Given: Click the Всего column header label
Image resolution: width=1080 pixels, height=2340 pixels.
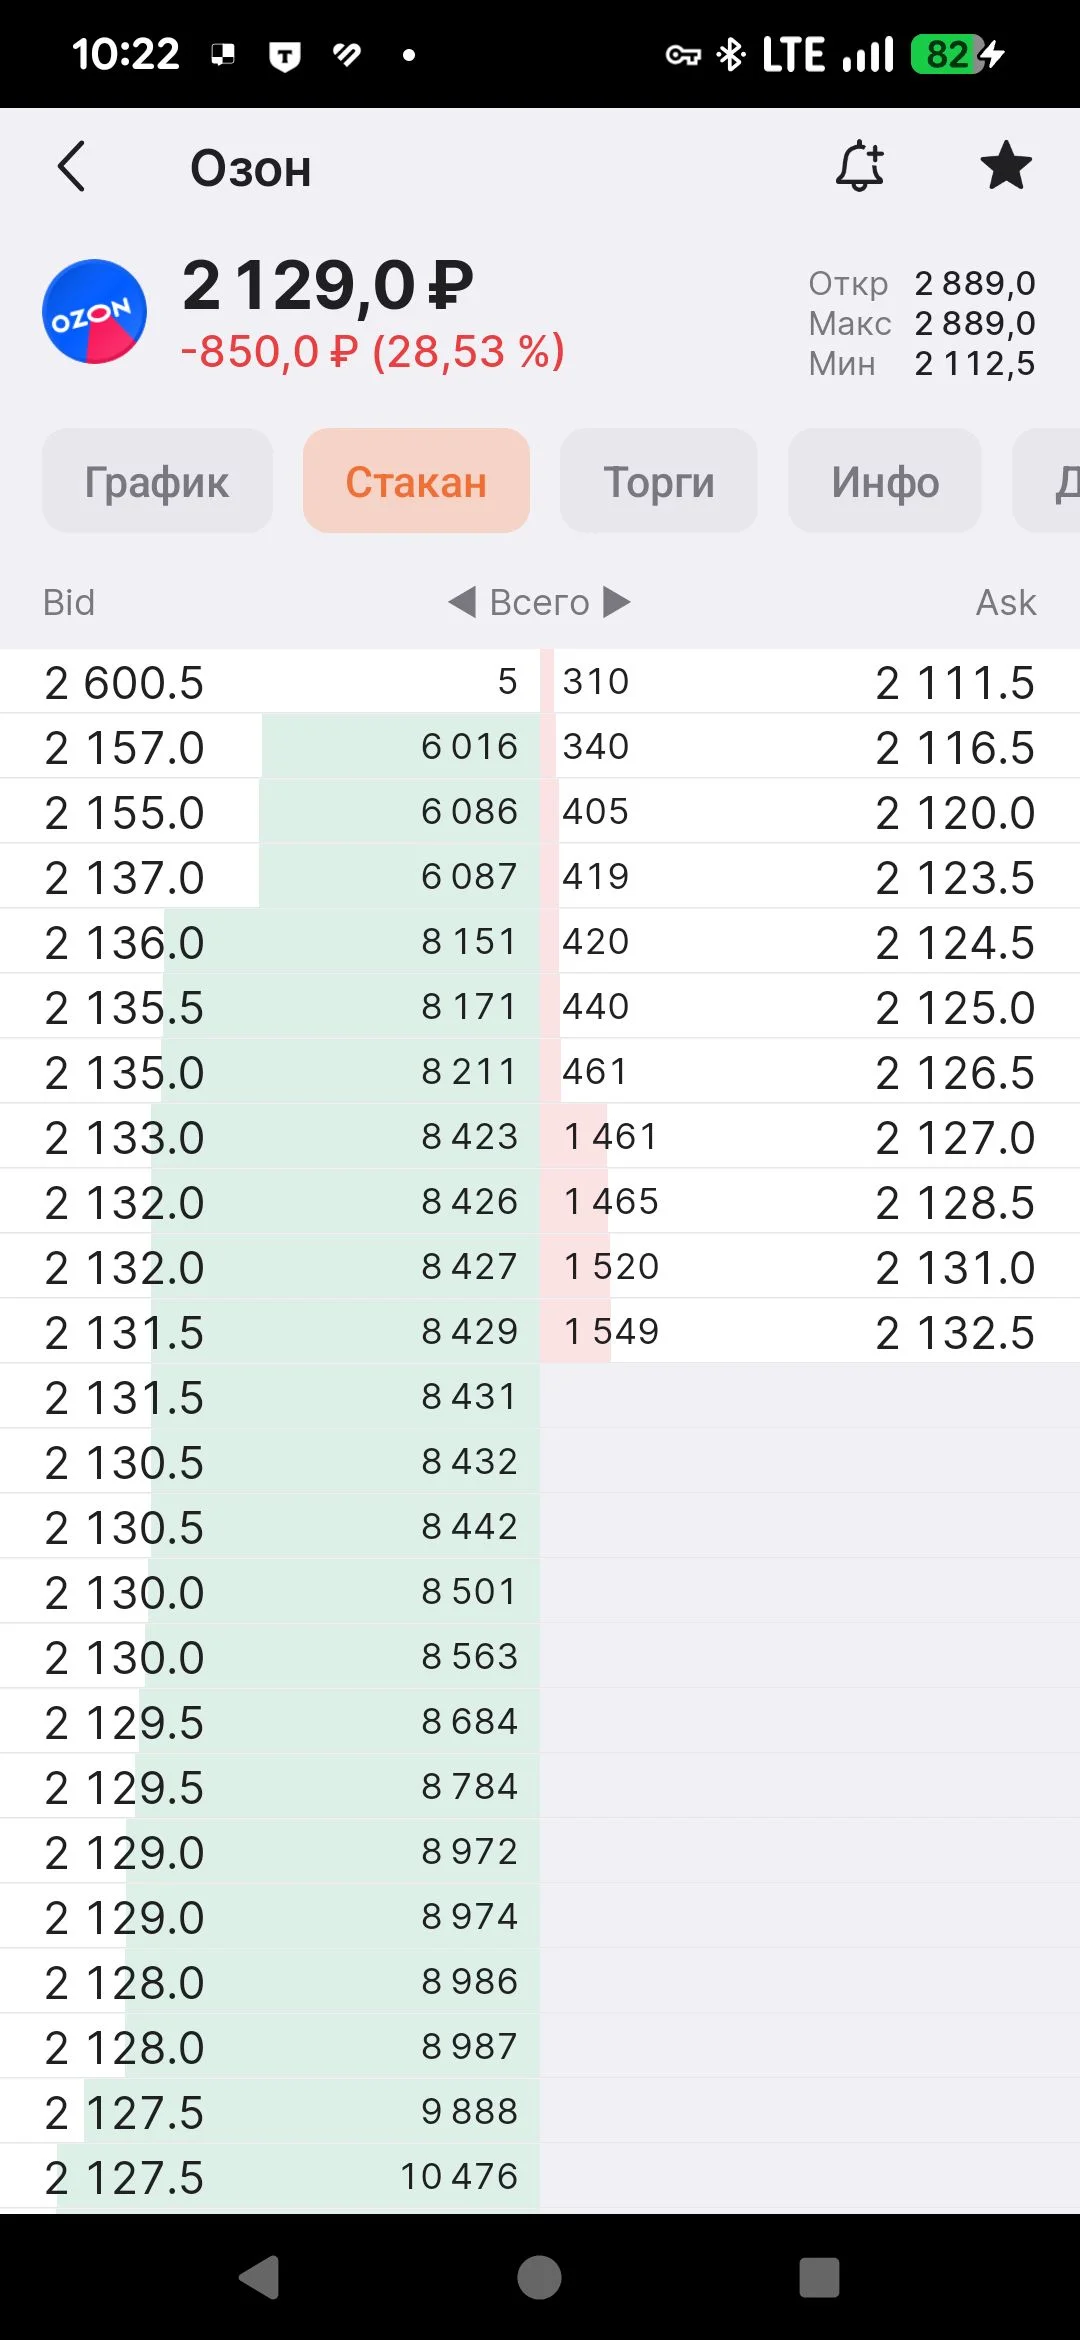Looking at the screenshot, I should [x=539, y=602].
